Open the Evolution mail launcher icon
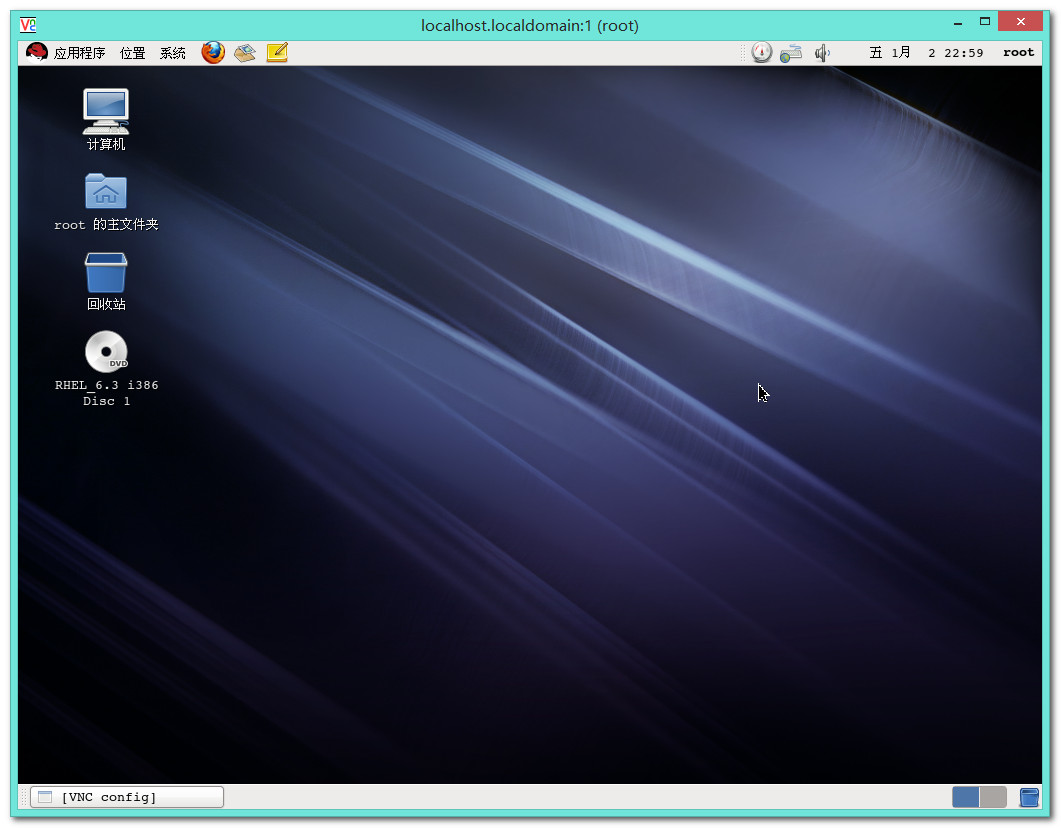The height and width of the screenshot is (828, 1061). [x=245, y=53]
